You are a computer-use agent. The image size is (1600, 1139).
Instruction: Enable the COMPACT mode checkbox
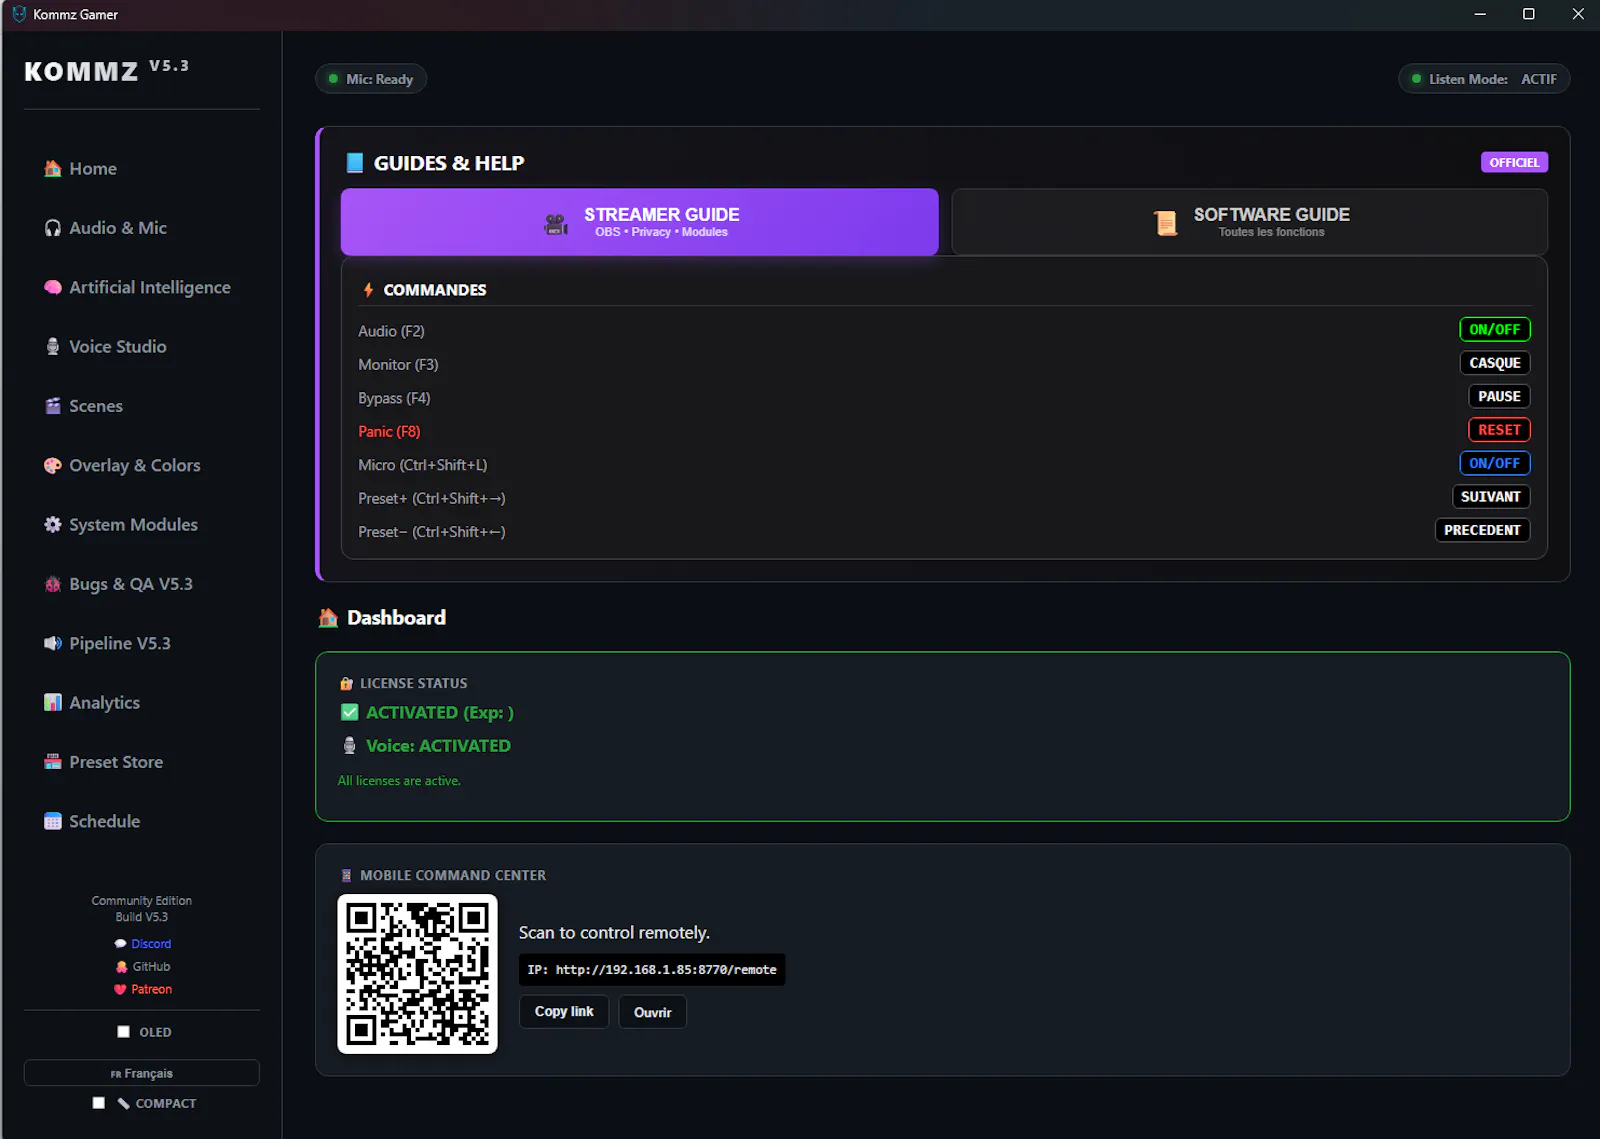tap(99, 1103)
